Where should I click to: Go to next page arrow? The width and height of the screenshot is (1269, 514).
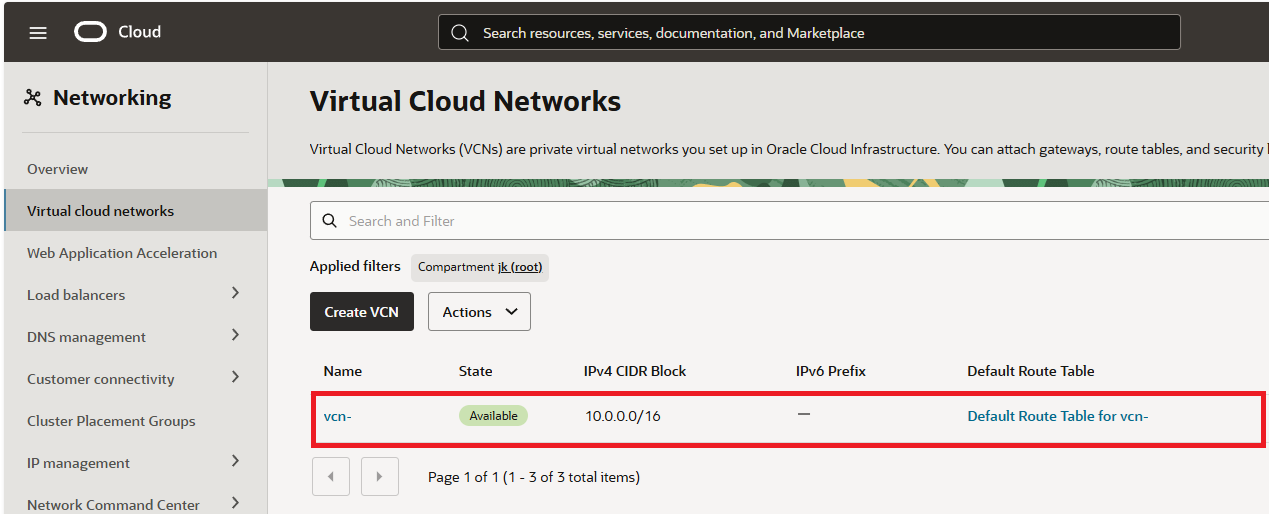coord(379,477)
